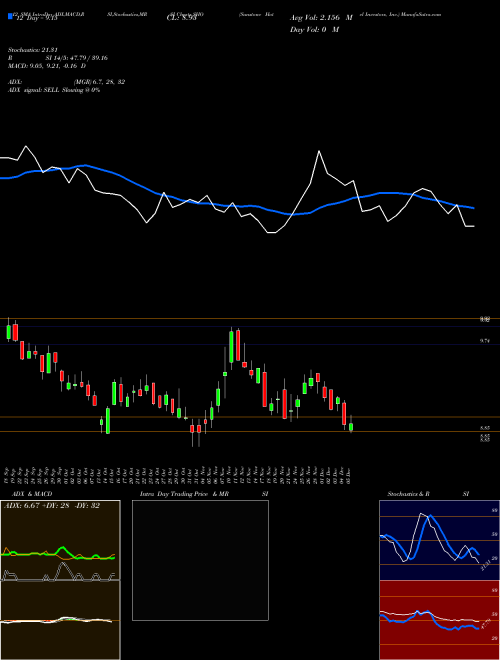Click the RSI 14/3 '47.79 / 39.16' value
500x660 pixels.
[88, 58]
